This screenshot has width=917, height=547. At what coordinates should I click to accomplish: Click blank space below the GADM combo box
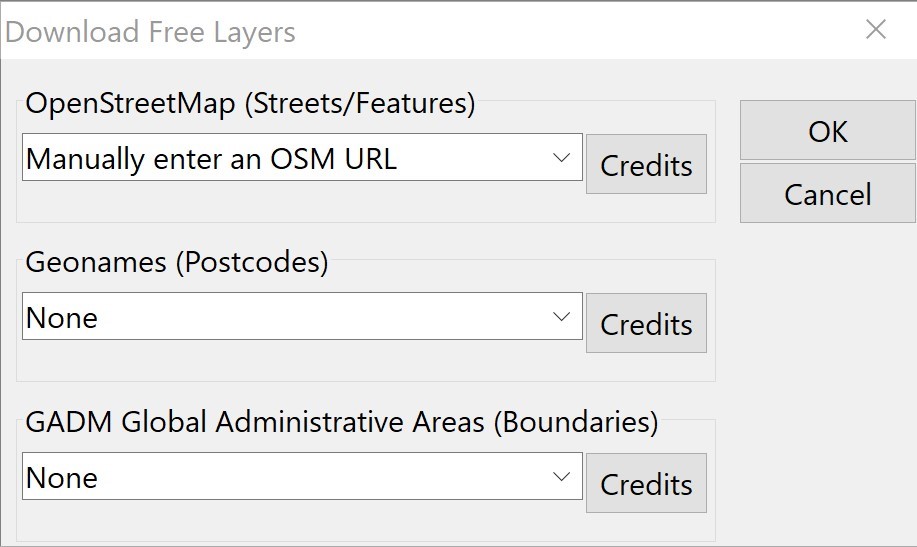(x=300, y=520)
